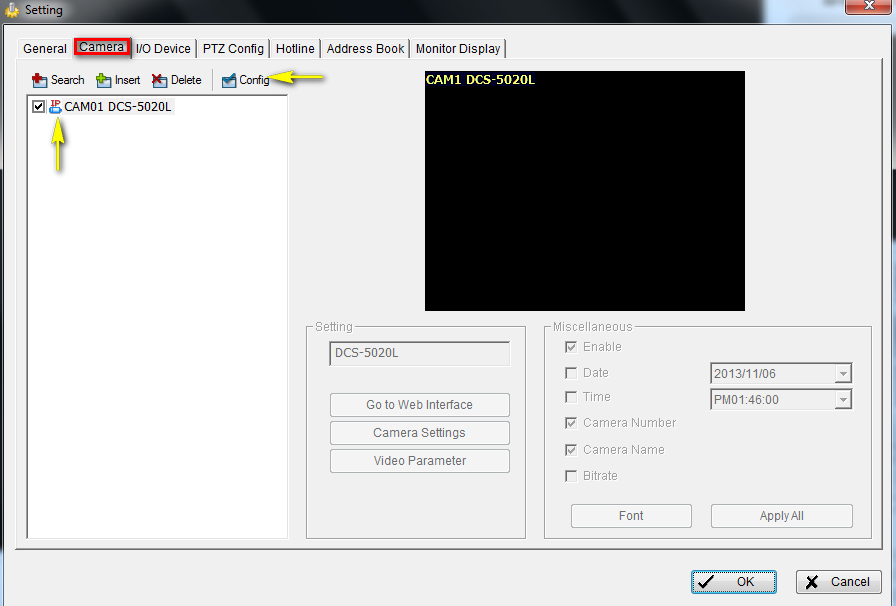This screenshot has height=606, width=896.
Task: Click the Video Parameter button
Action: click(419, 461)
